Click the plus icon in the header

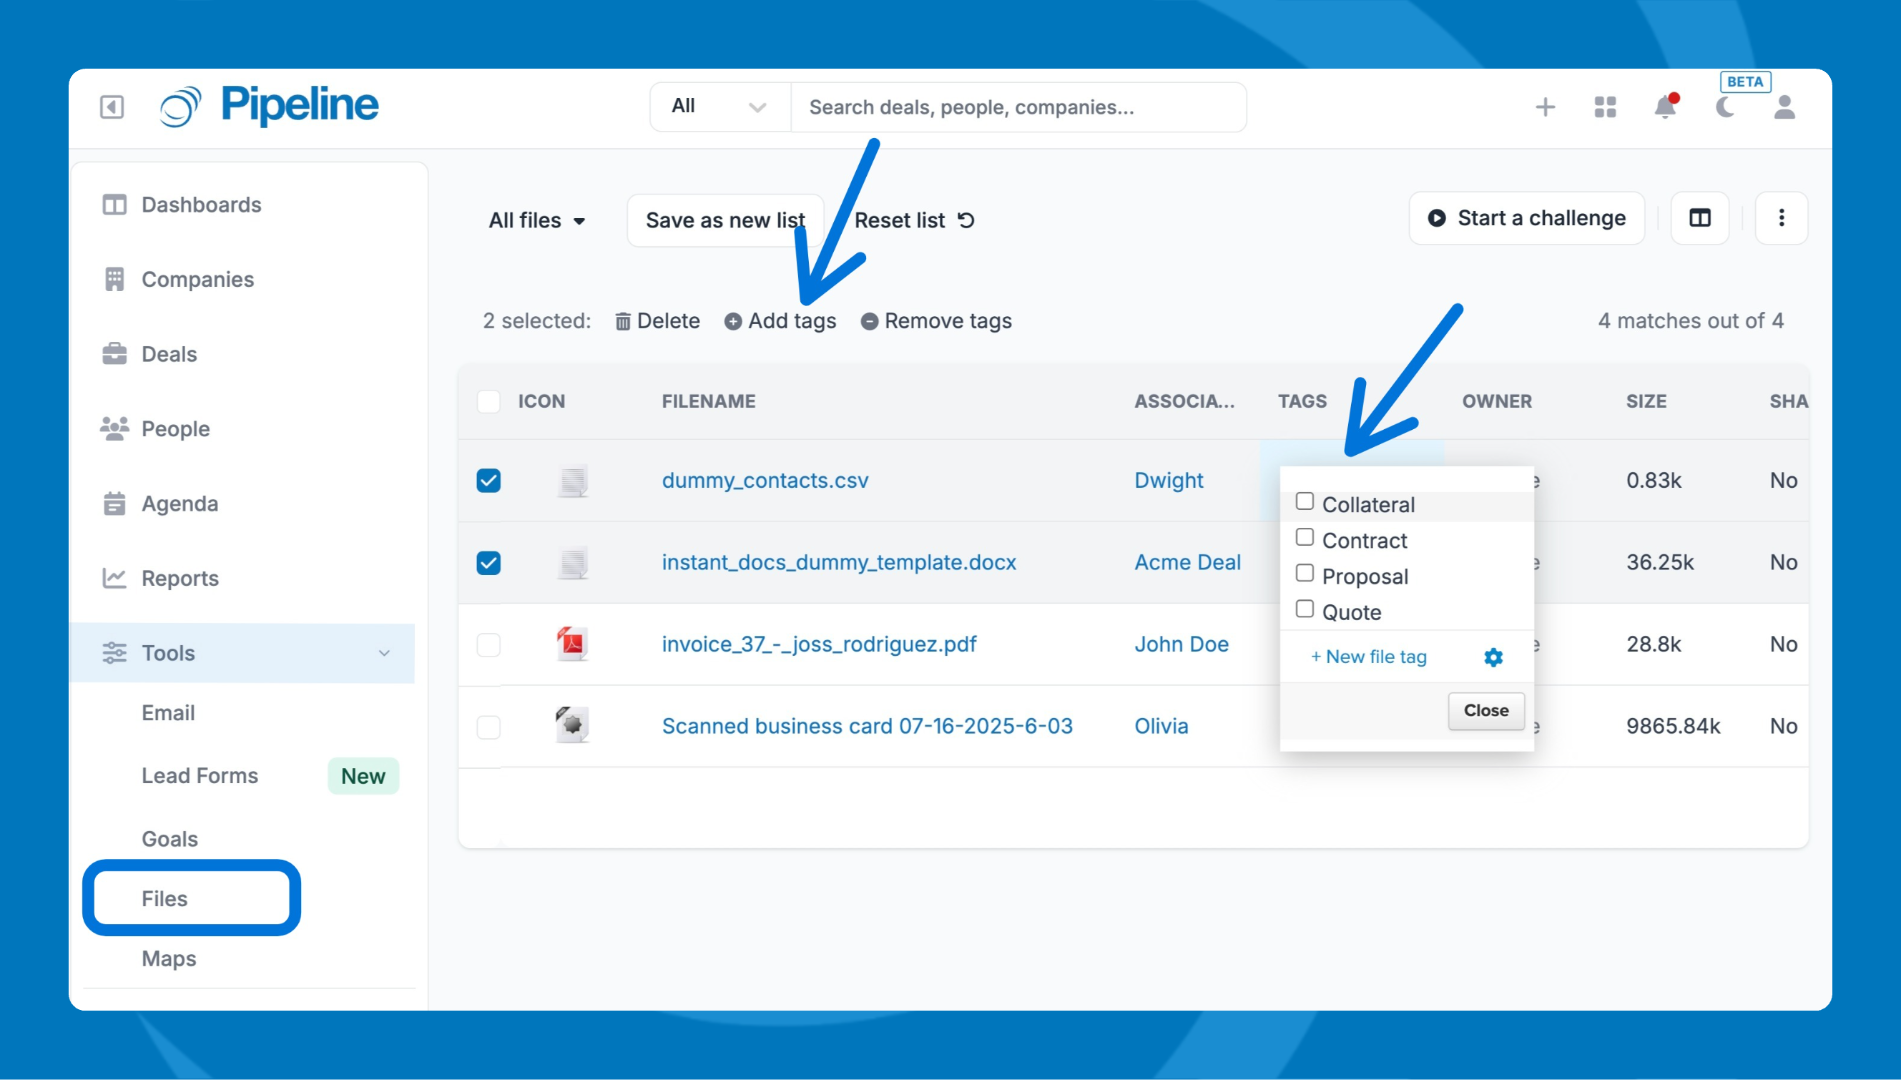click(1545, 107)
